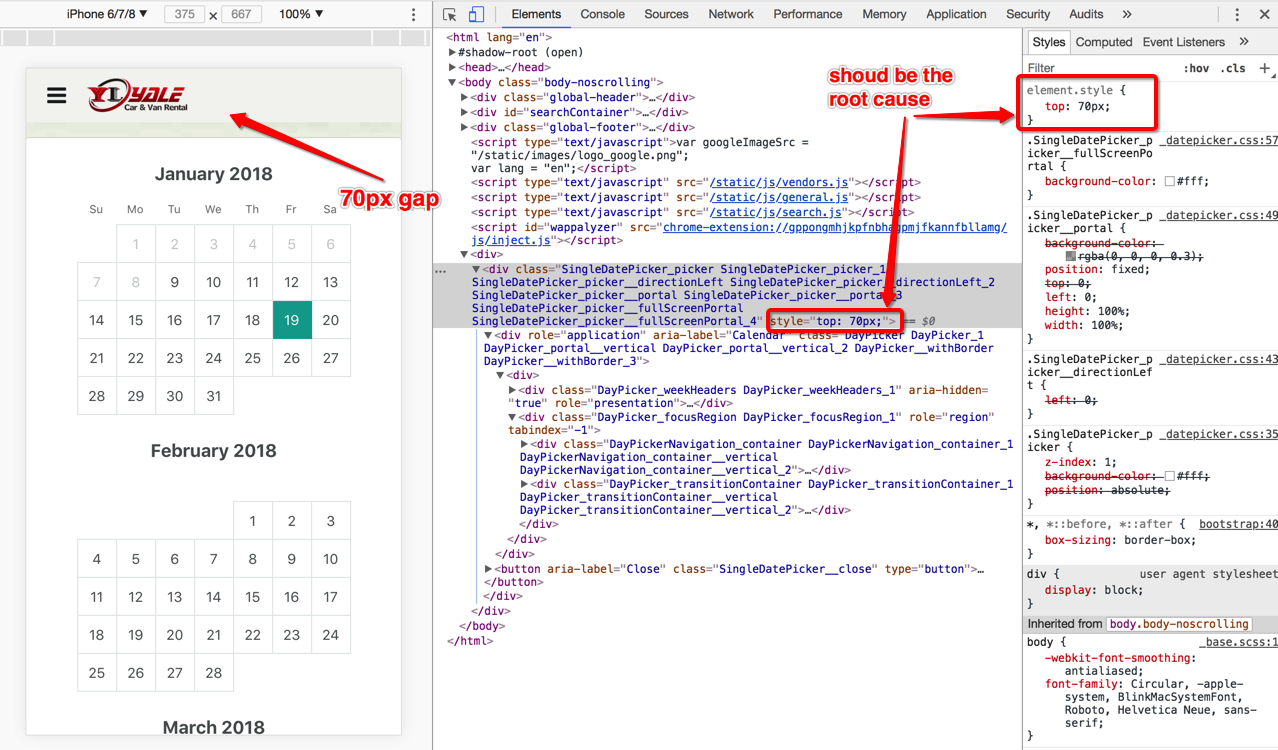Screen dimensions: 1278x750
Task: Switch to the Console tab
Action: point(602,14)
